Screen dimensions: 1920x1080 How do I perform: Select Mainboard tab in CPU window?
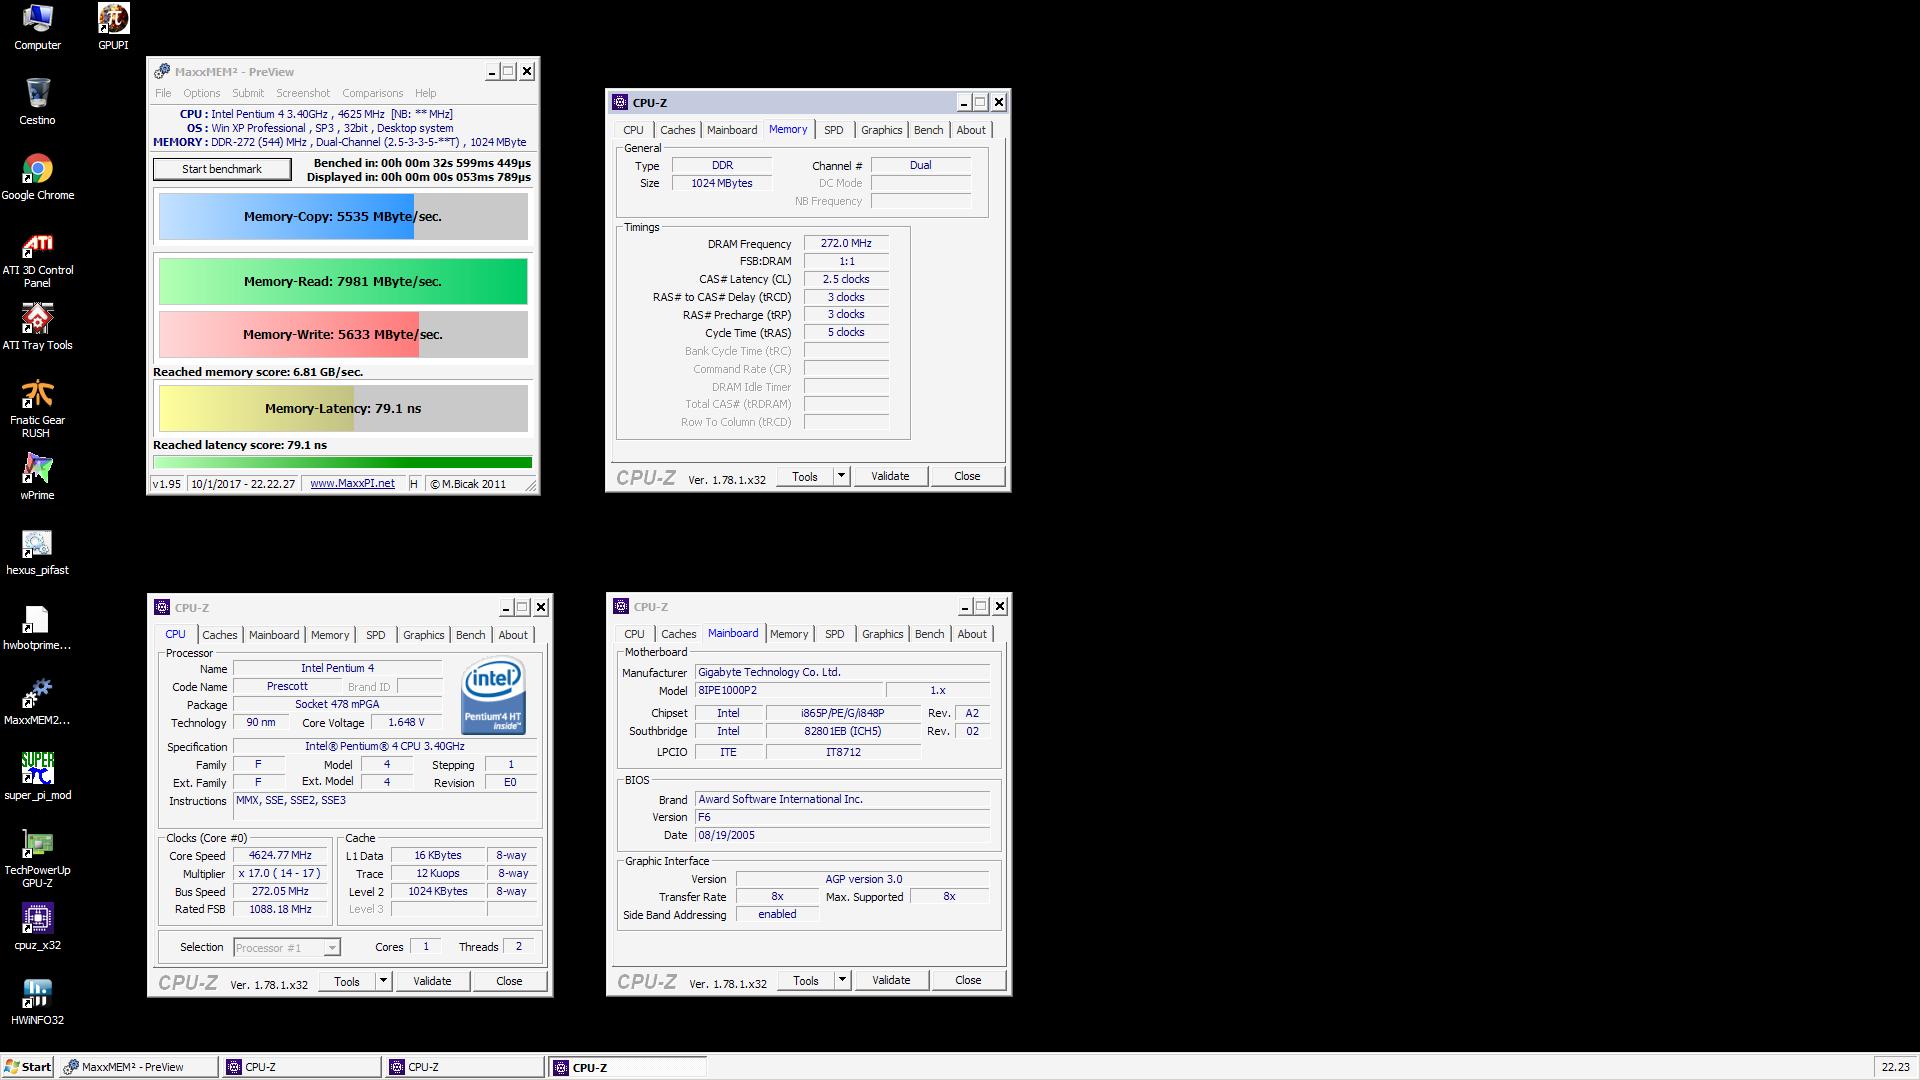click(x=274, y=635)
